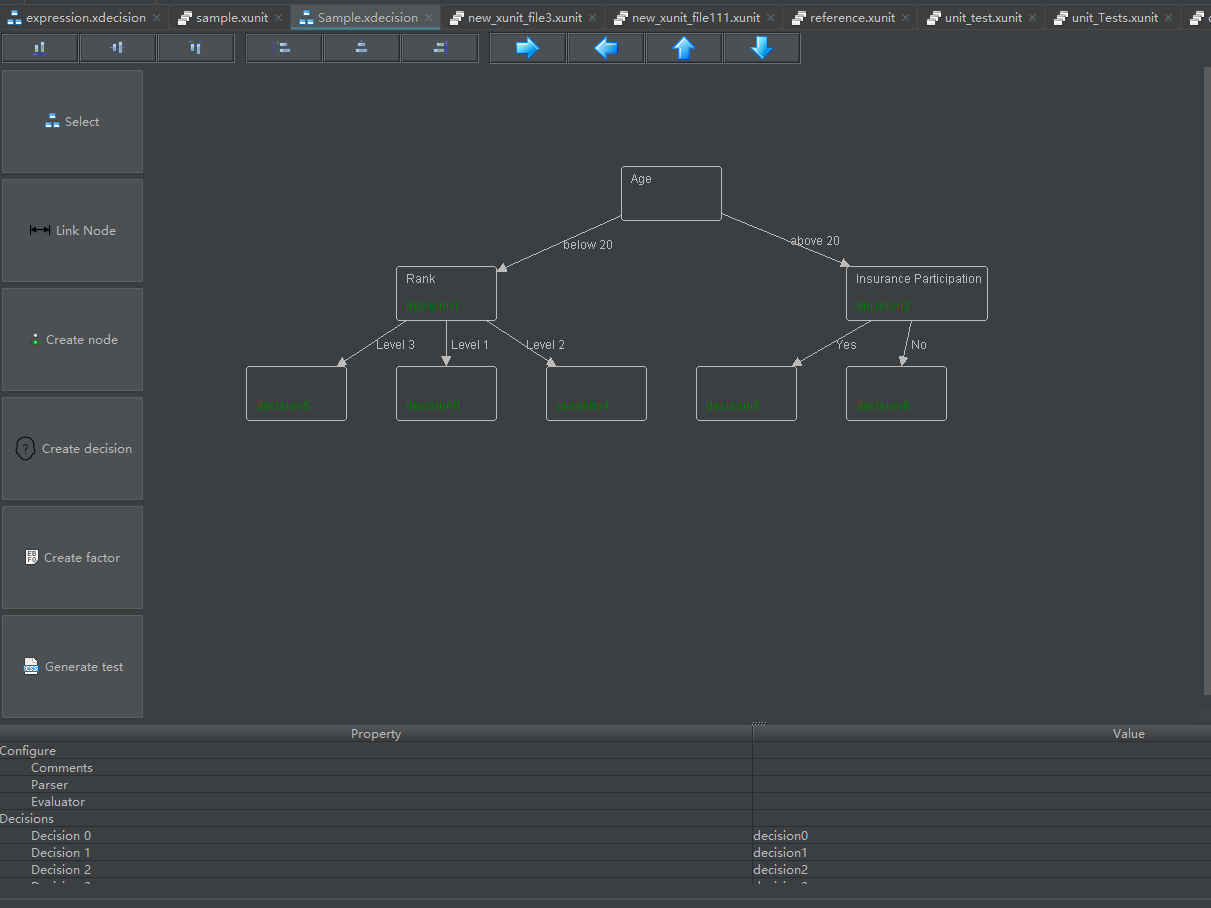1211x908 pixels.
Task: Close the new_xunit_file111.xunit tab
Action: 771,18
